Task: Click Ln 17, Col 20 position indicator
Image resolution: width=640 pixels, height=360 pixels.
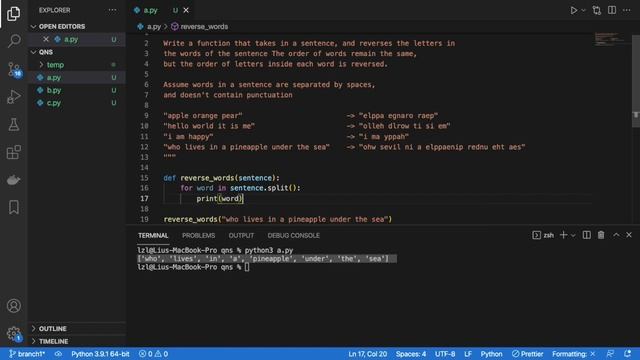Action: (367, 354)
